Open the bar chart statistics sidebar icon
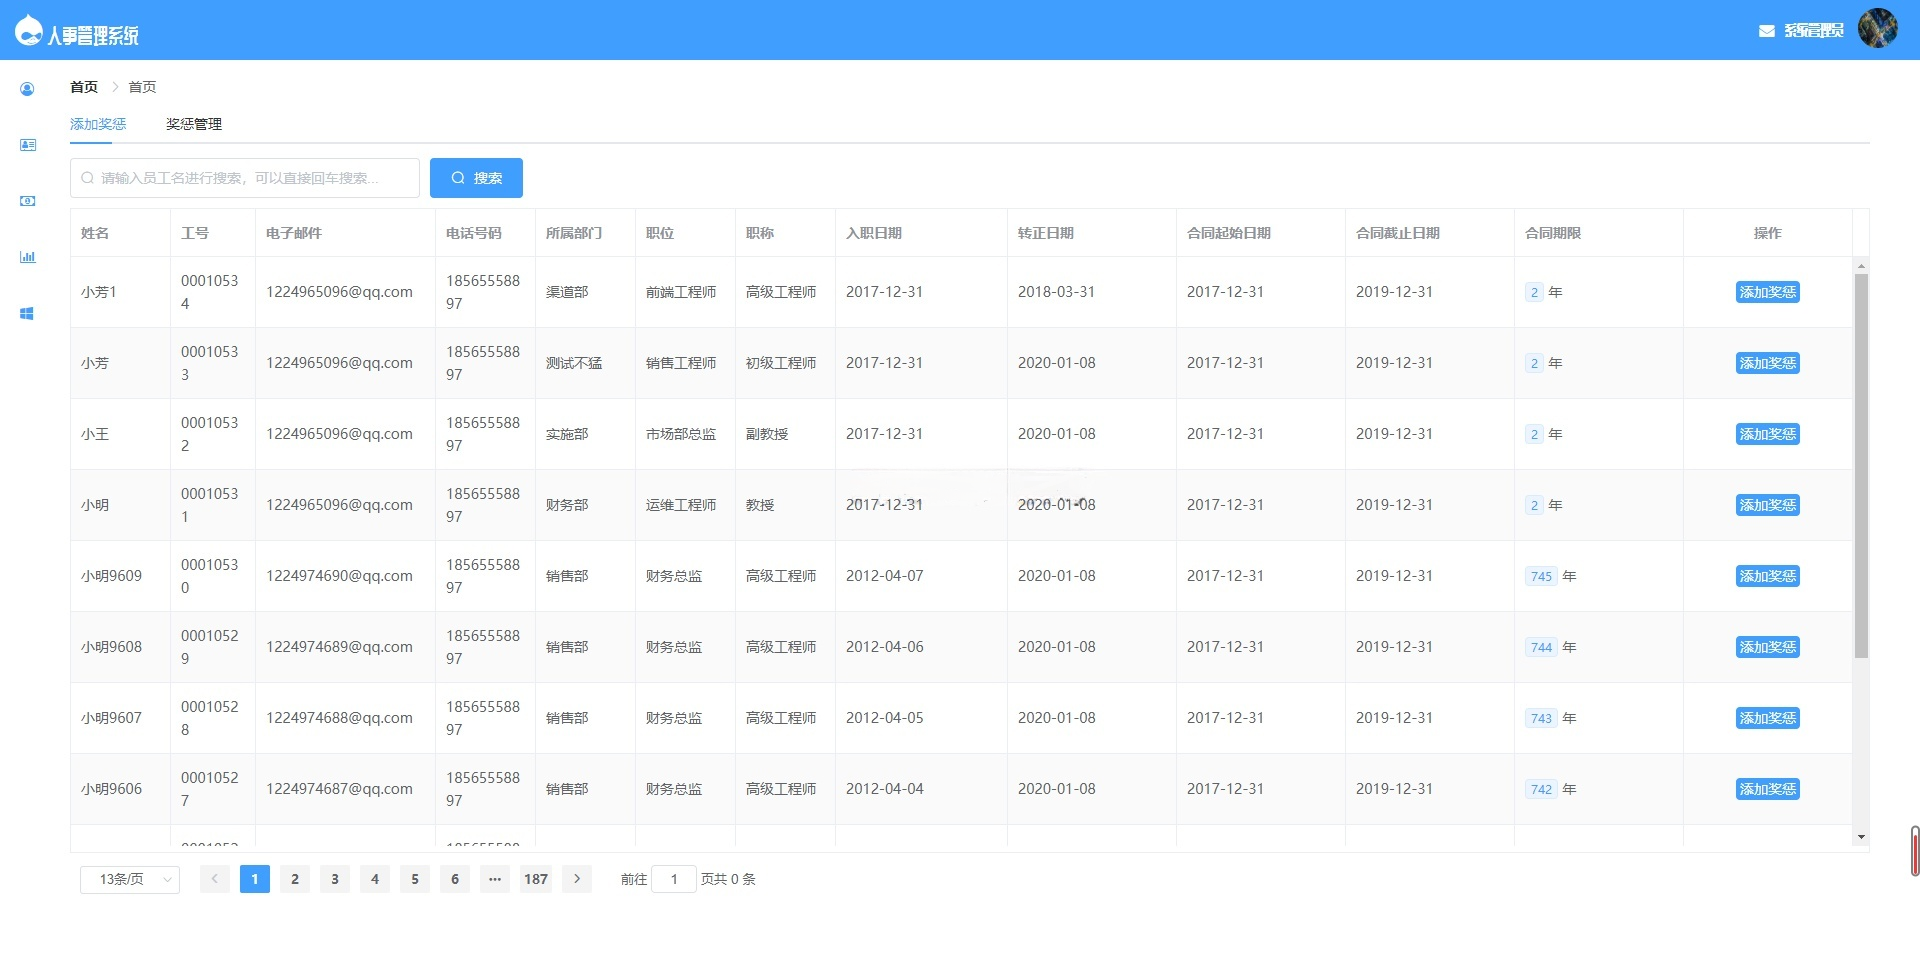Screen dimensions: 1920x969 (27, 256)
